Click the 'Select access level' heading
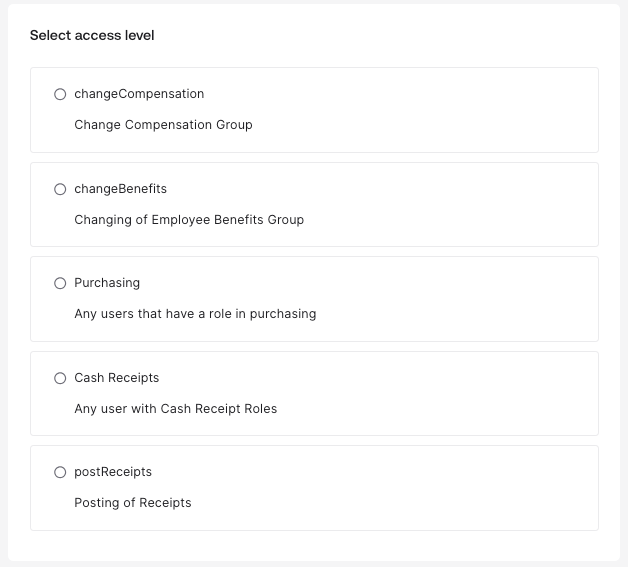Image resolution: width=628 pixels, height=567 pixels. pos(92,36)
